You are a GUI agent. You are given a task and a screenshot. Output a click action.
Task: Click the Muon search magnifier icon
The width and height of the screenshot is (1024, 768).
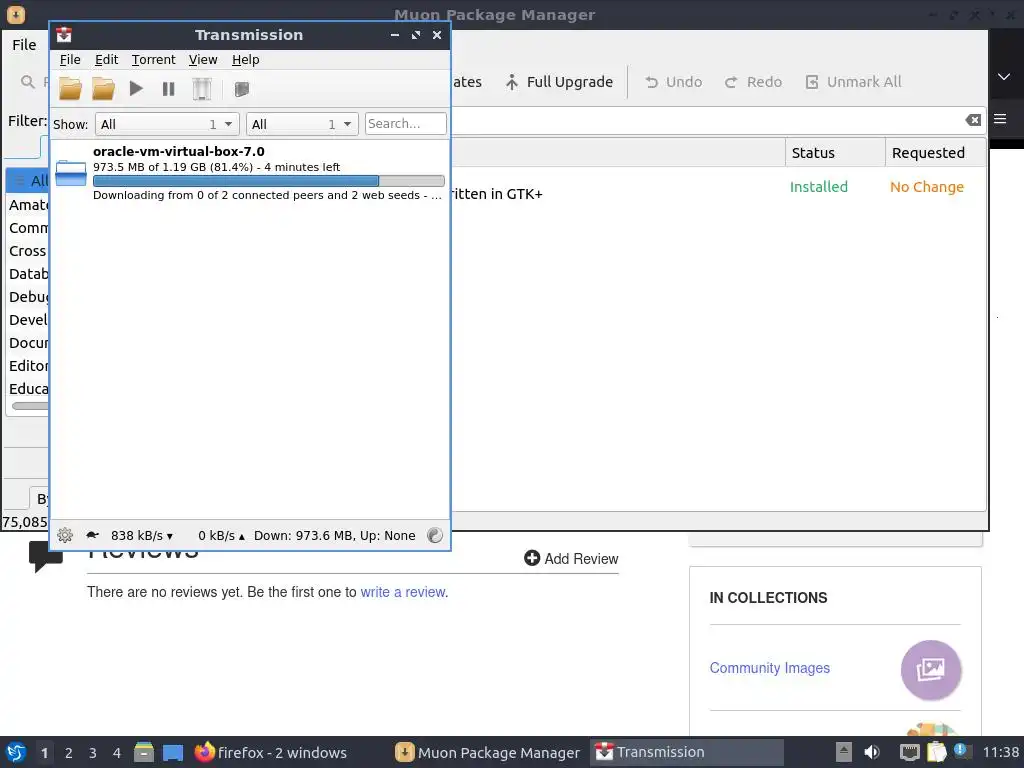pyautogui.click(x=27, y=82)
